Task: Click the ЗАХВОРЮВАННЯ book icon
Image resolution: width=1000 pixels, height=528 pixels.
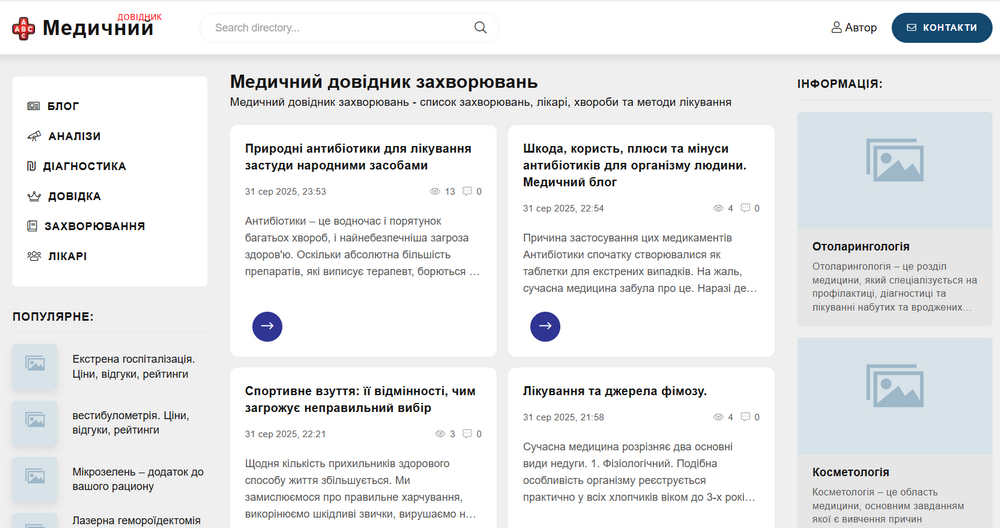Action: coord(32,226)
